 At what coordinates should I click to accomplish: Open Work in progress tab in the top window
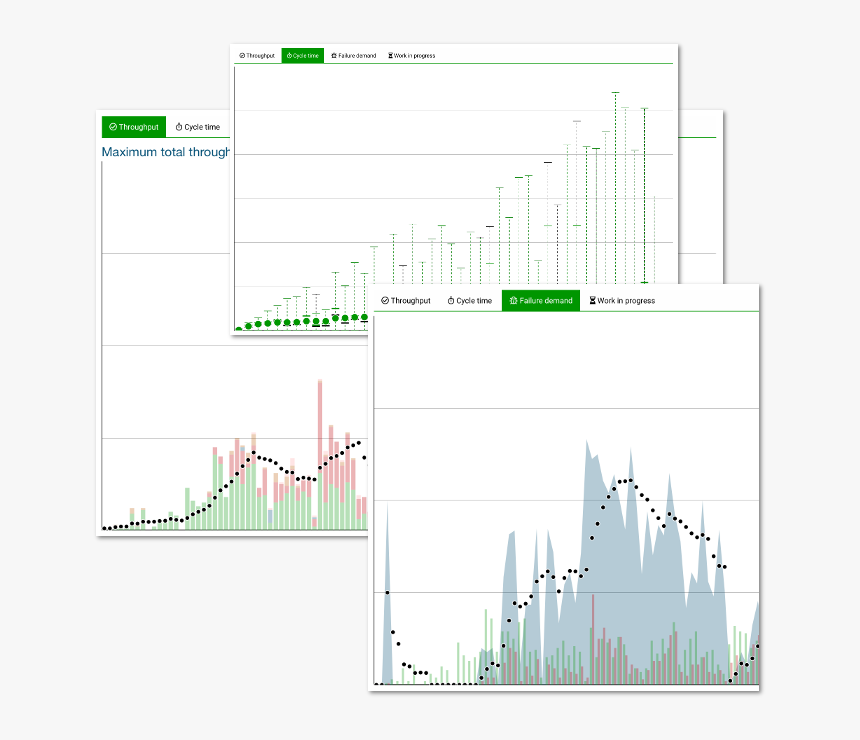[x=411, y=55]
